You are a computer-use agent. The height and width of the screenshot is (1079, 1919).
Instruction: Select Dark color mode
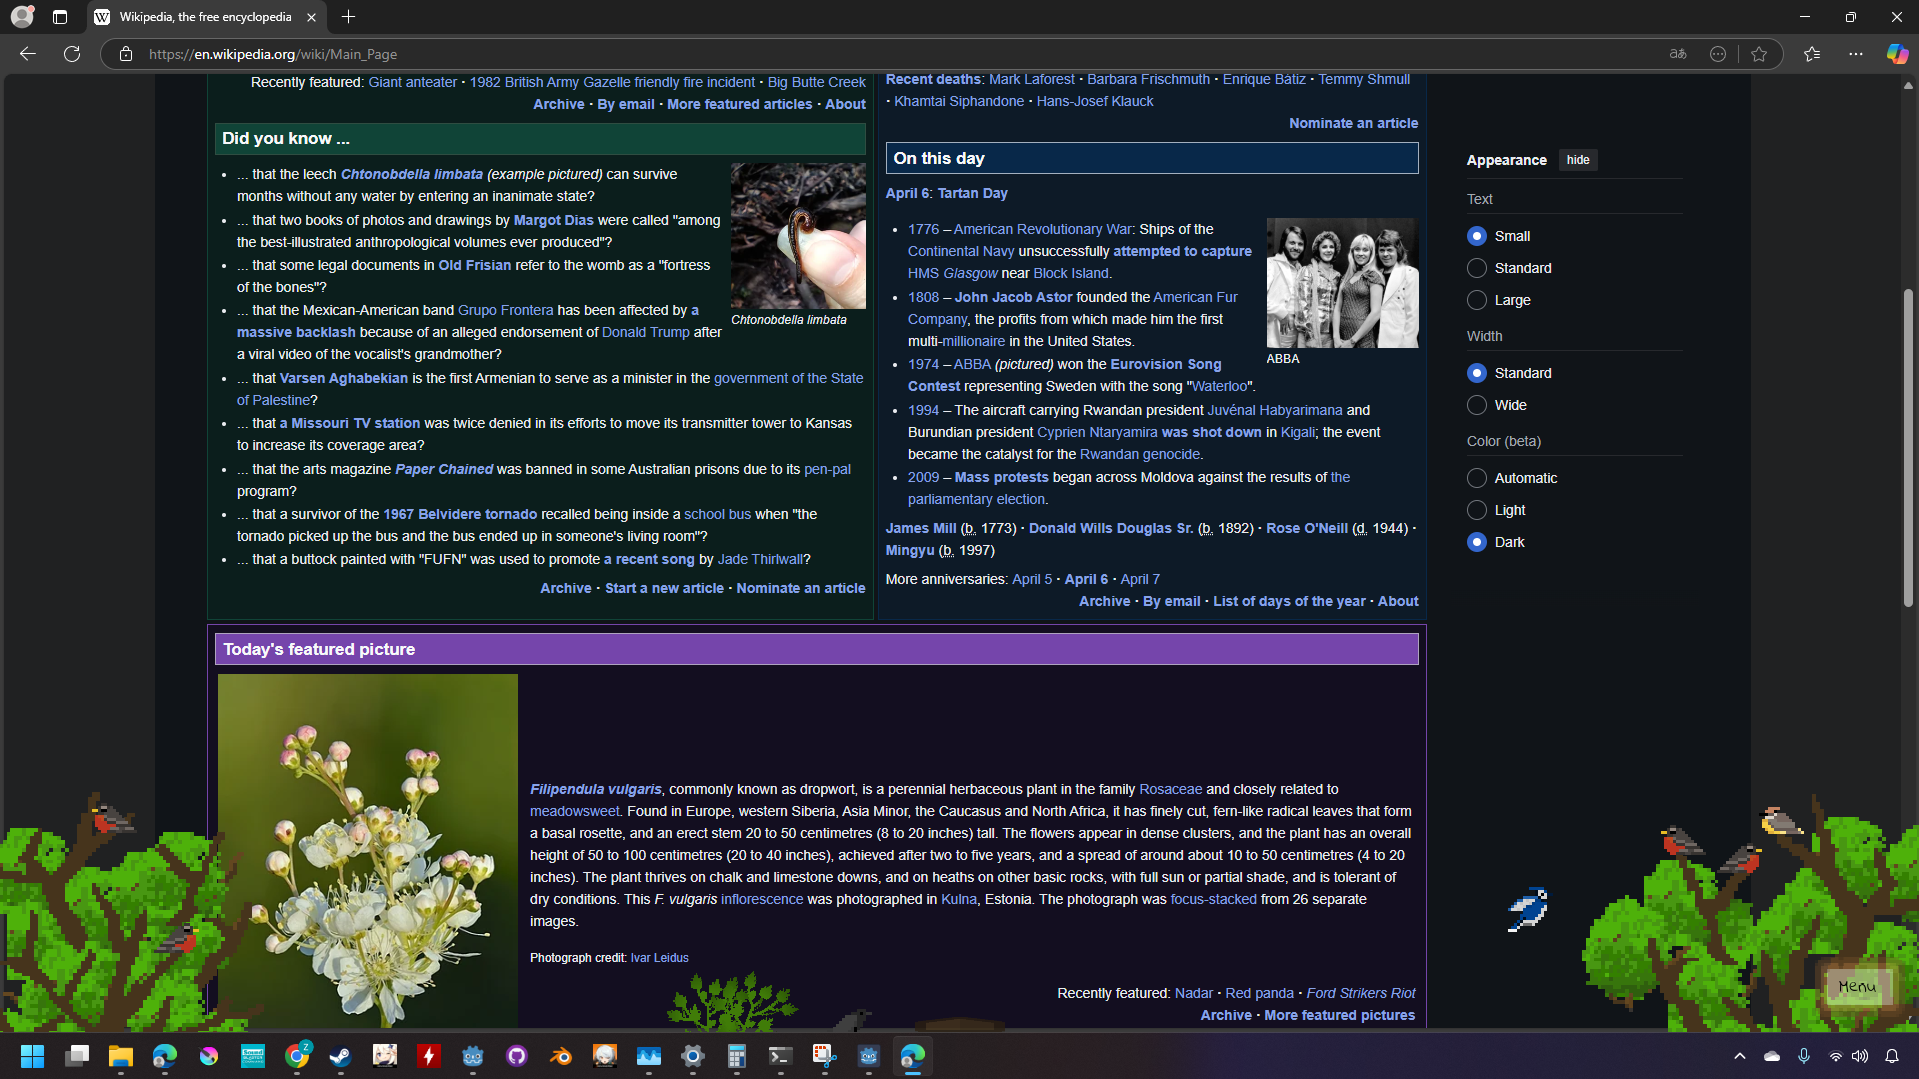pyautogui.click(x=1477, y=542)
